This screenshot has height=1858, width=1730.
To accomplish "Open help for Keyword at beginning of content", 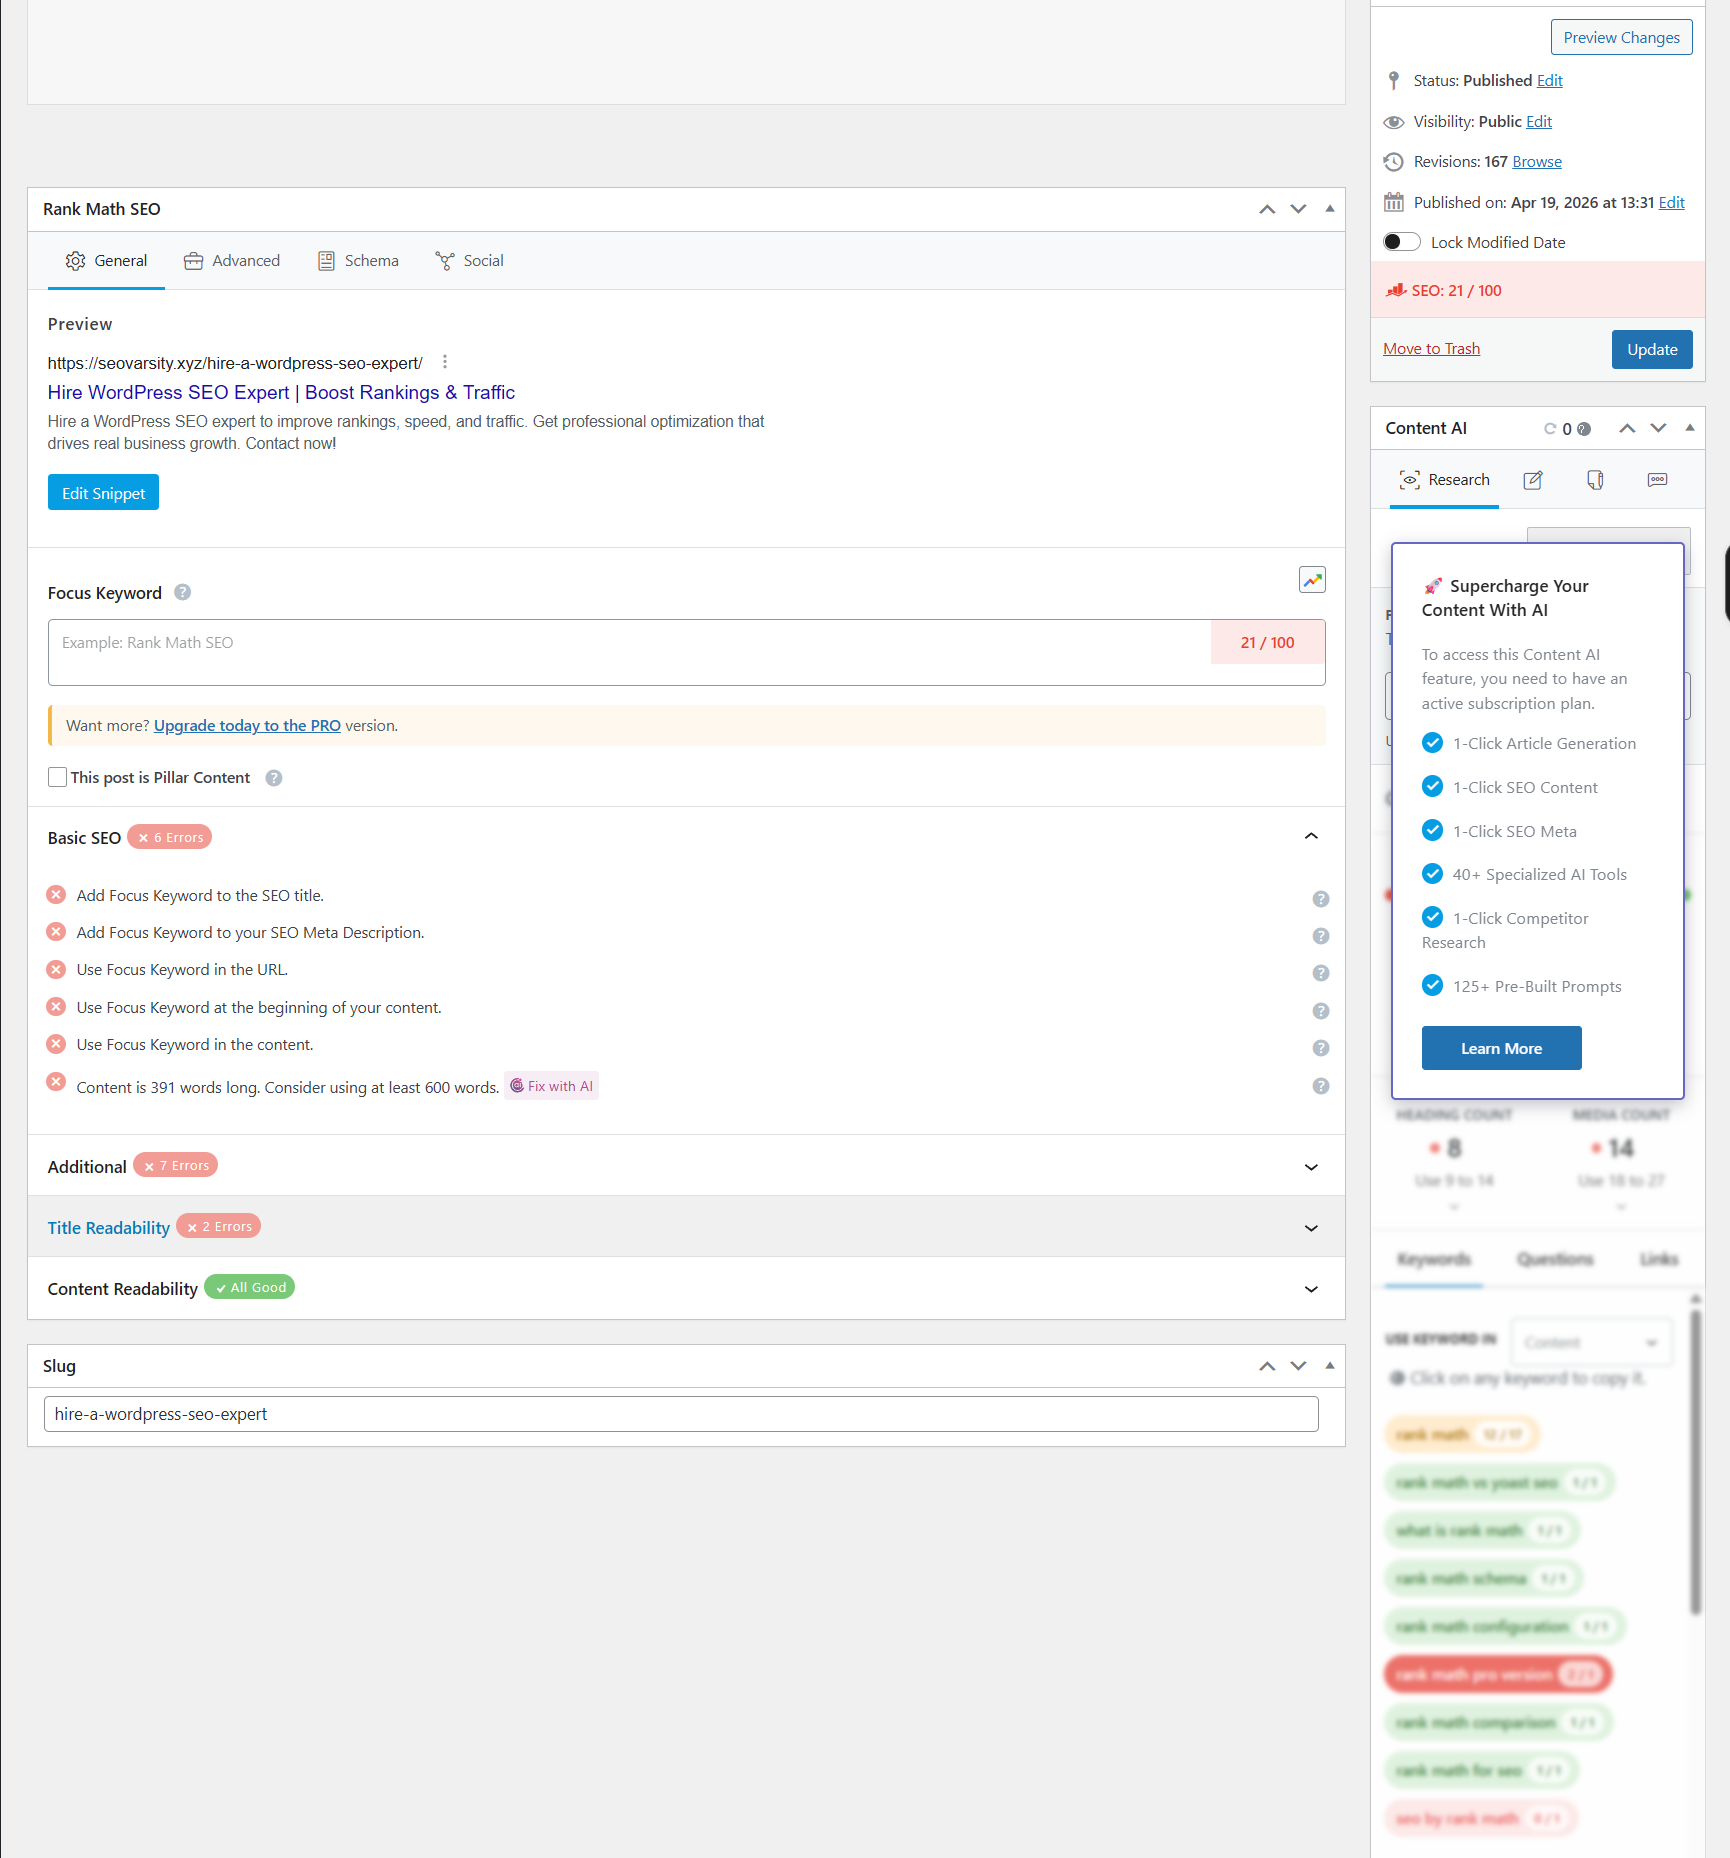I will (1321, 1011).
